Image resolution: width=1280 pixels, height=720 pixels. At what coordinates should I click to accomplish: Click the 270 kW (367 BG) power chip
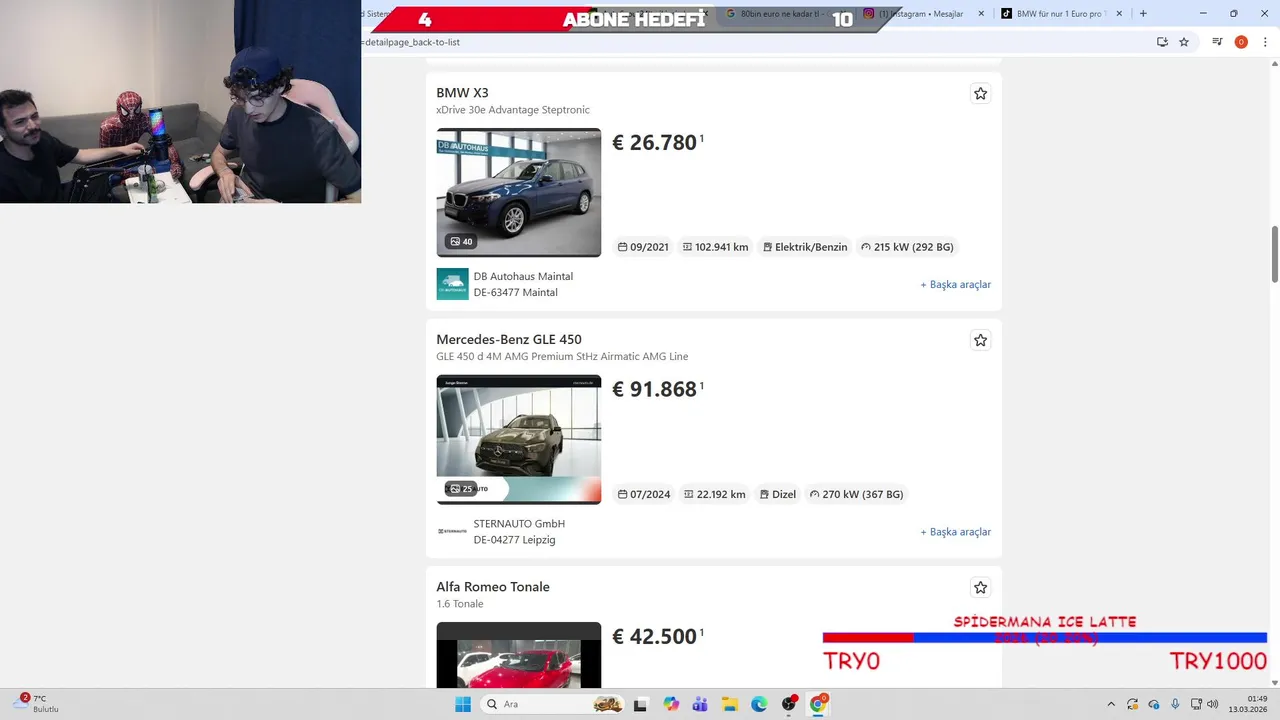(856, 494)
